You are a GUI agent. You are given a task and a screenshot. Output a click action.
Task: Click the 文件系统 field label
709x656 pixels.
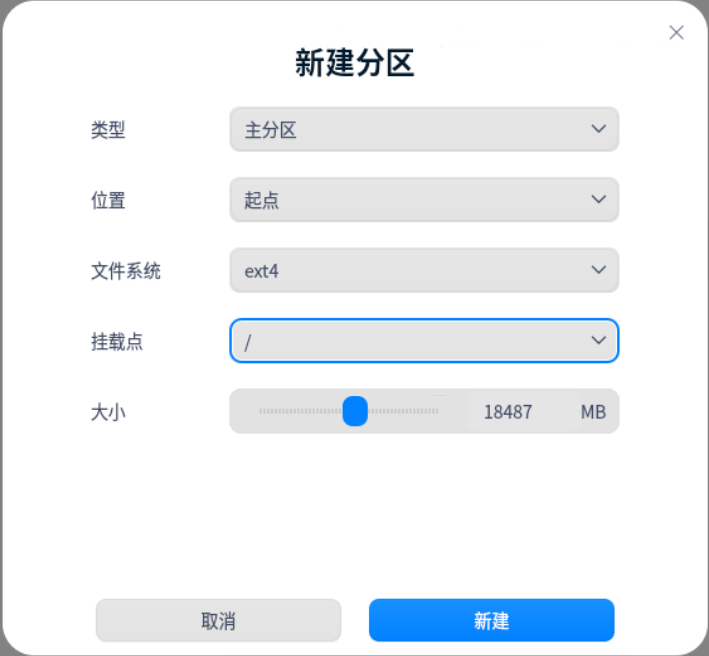coord(125,270)
